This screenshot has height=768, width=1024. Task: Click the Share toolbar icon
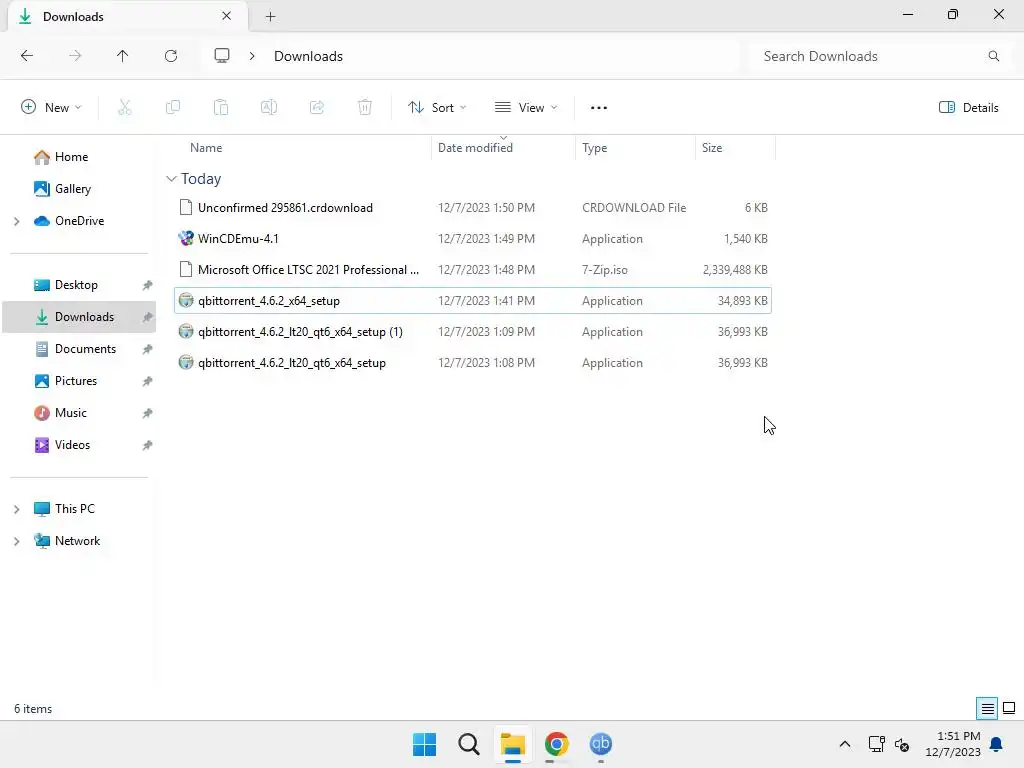317,108
